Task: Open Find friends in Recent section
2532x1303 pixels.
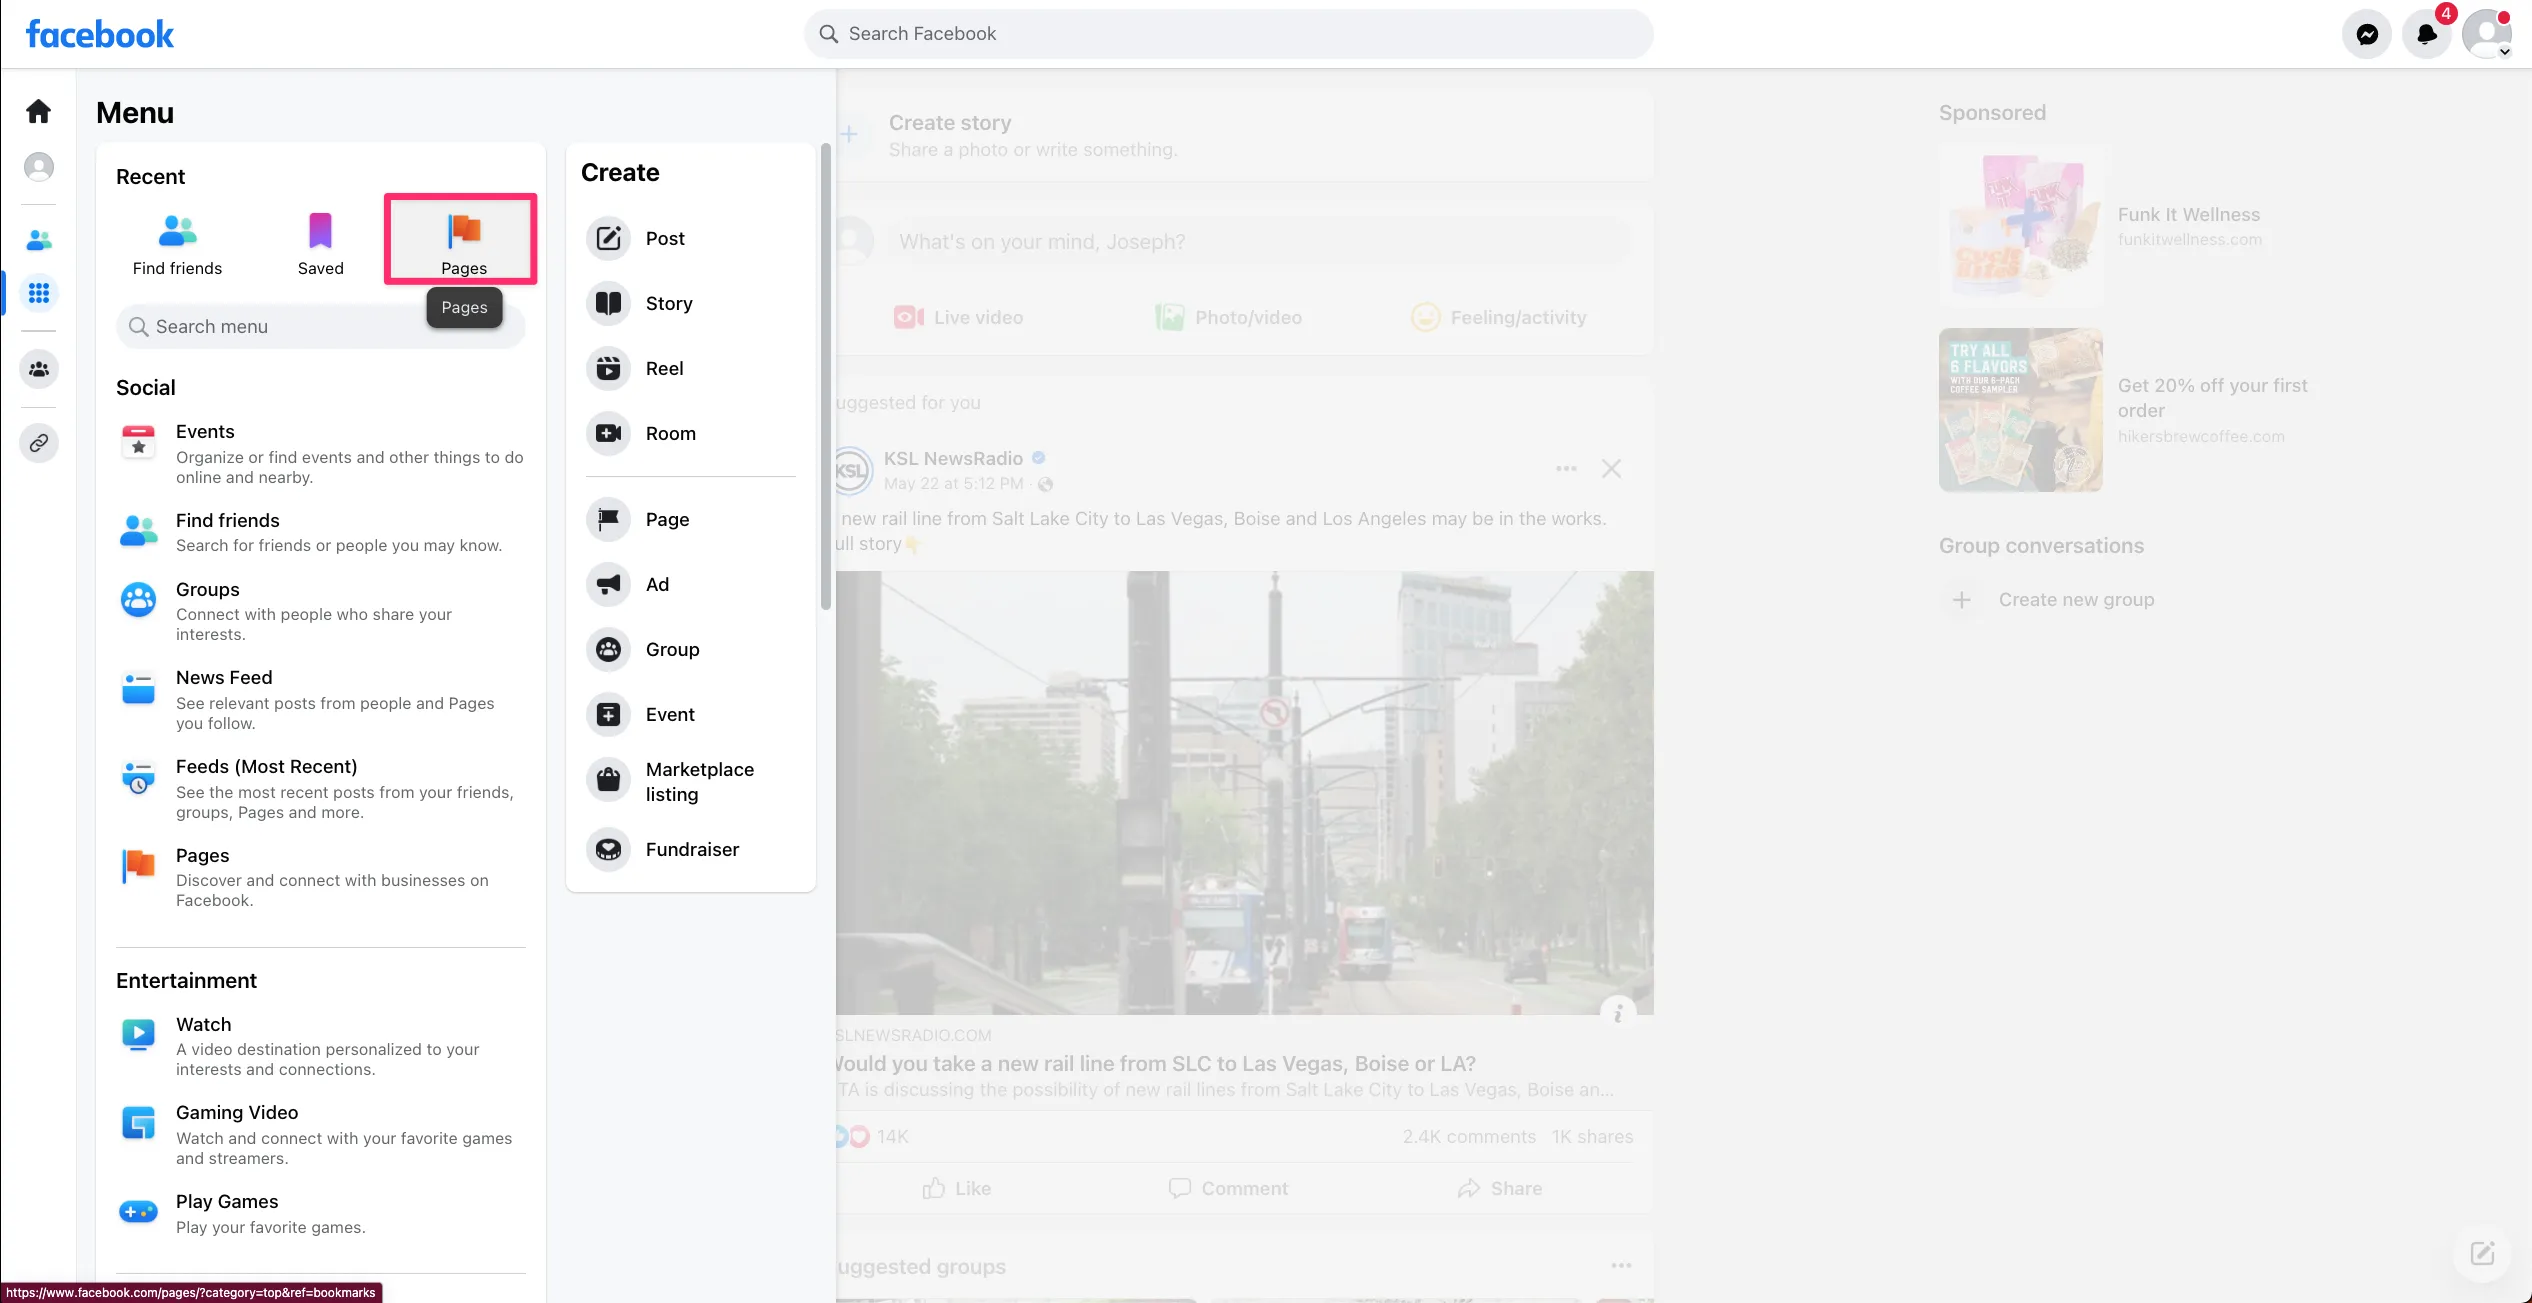Action: (177, 243)
